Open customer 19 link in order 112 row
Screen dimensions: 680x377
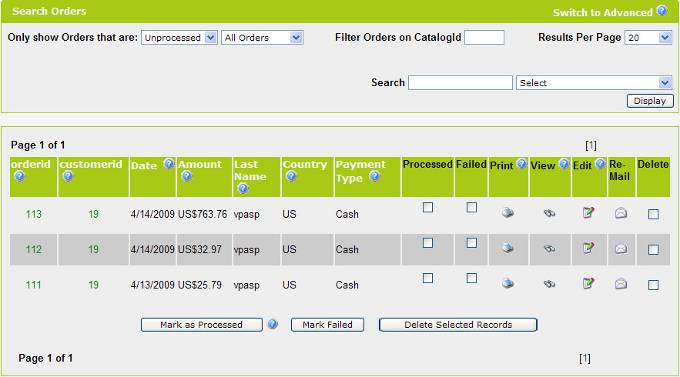point(93,249)
